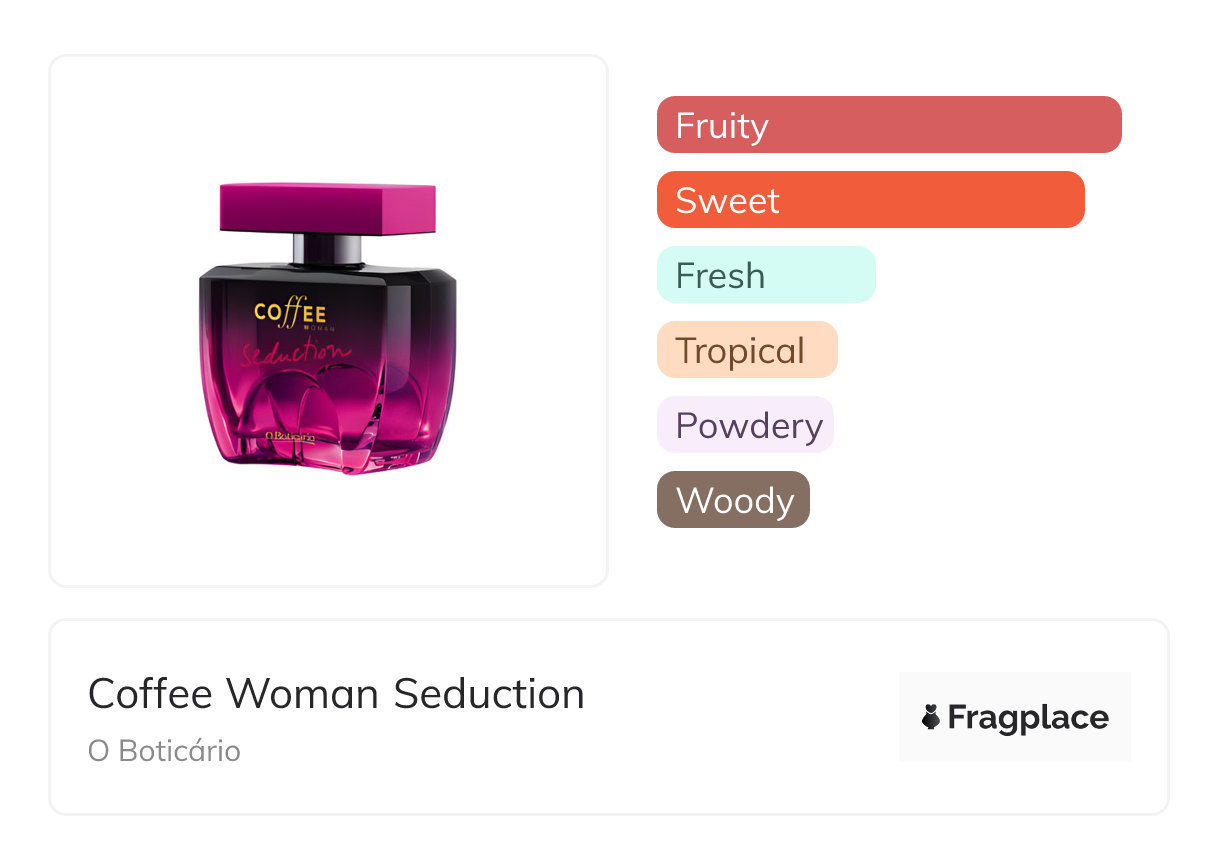Pick the Woody accord tag
Viewport: 1218px width, 864px height.
click(x=732, y=500)
